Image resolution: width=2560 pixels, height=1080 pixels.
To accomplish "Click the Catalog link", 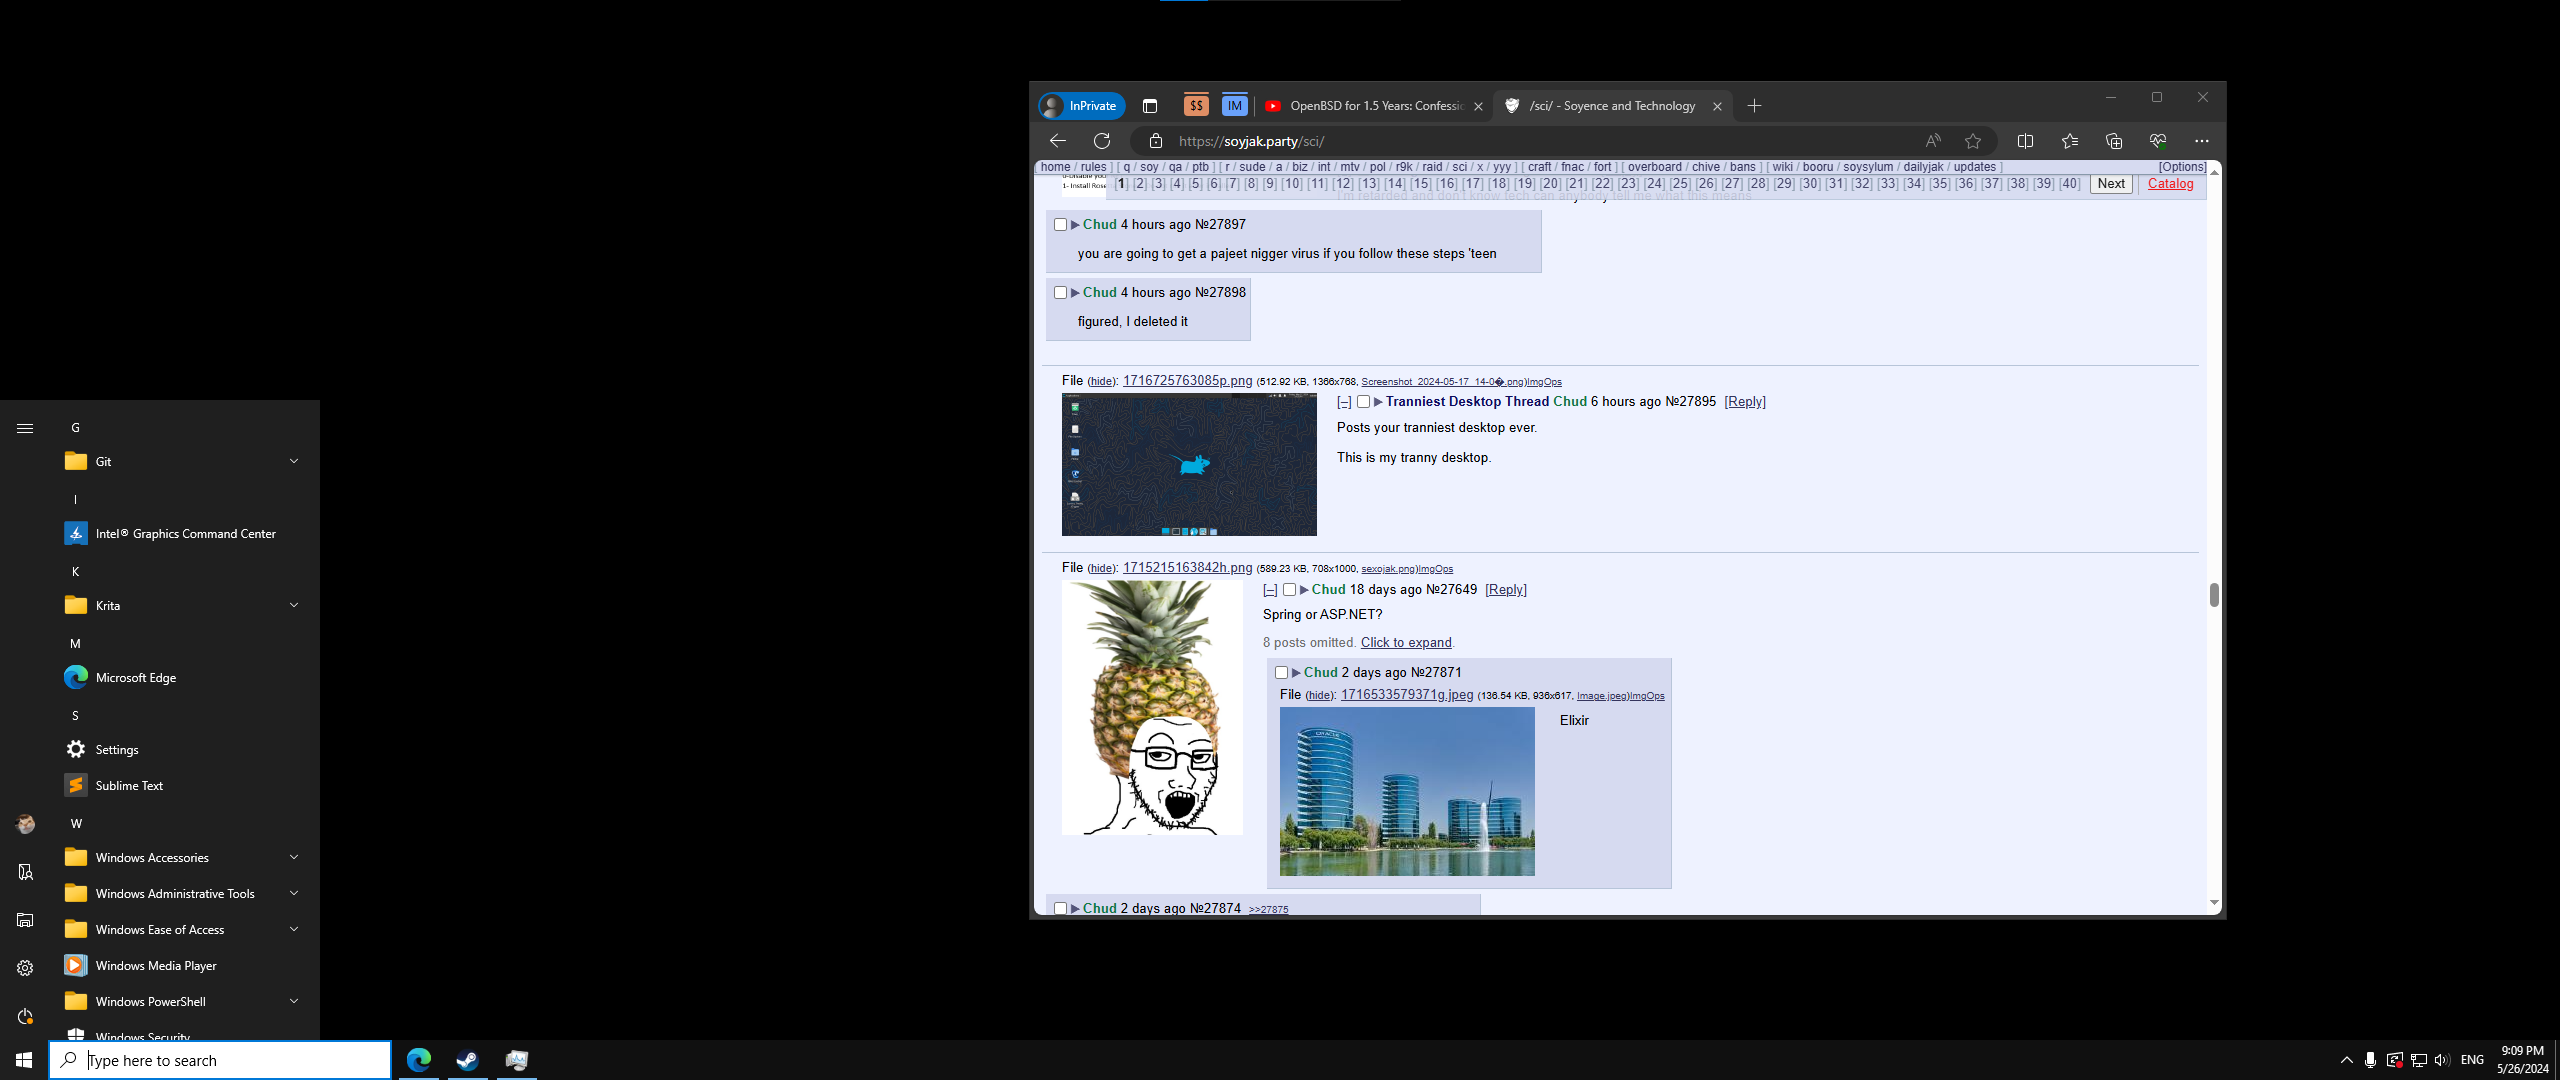I will point(2170,184).
